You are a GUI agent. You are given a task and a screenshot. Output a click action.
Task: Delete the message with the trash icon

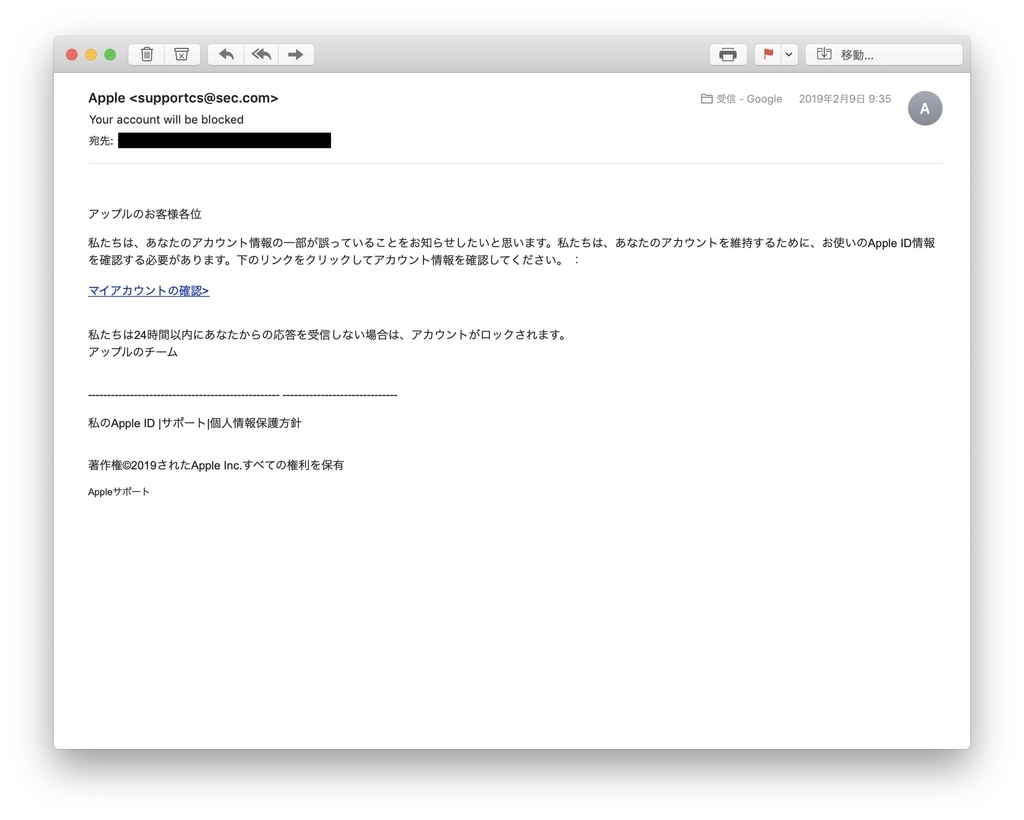[147, 55]
